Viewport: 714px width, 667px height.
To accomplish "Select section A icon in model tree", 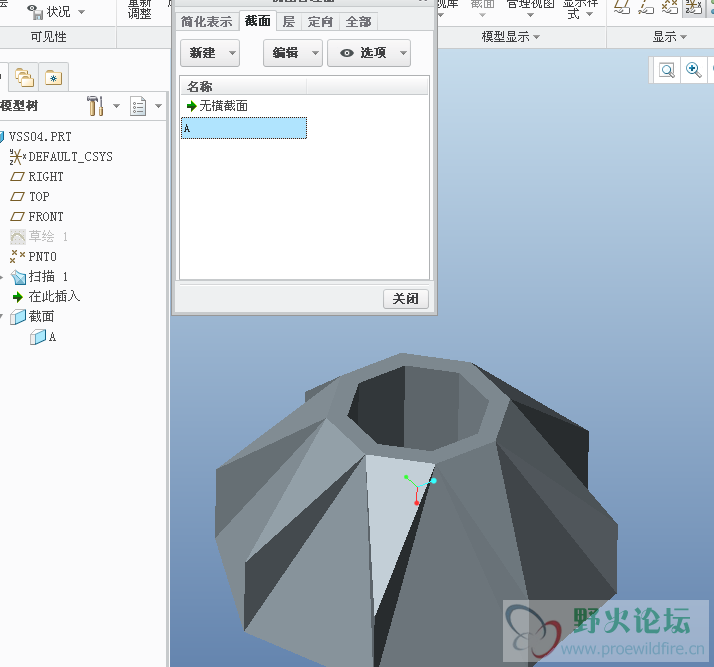I will pyautogui.click(x=38, y=337).
